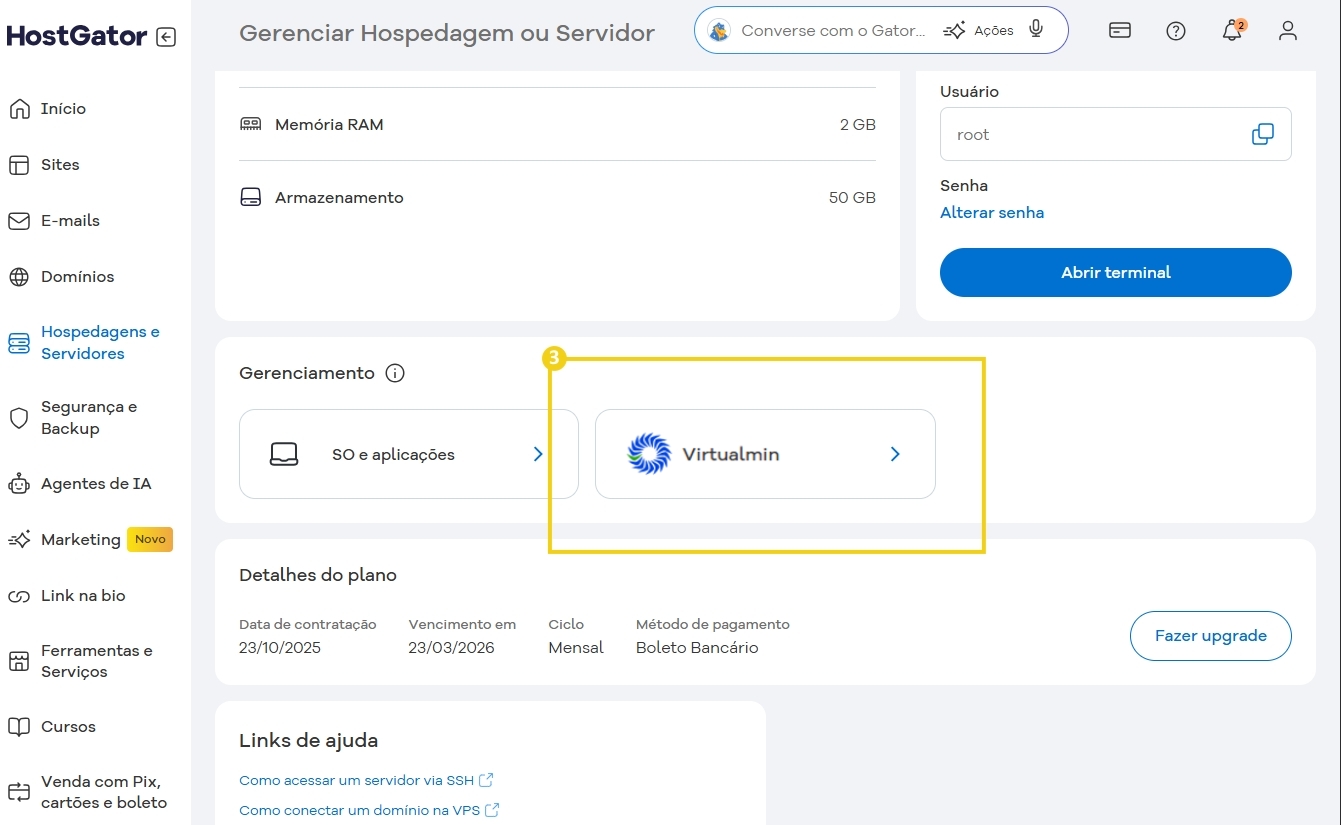The height and width of the screenshot is (825, 1341).
Task: Collapse the sidebar with the arrow icon
Action: [166, 36]
